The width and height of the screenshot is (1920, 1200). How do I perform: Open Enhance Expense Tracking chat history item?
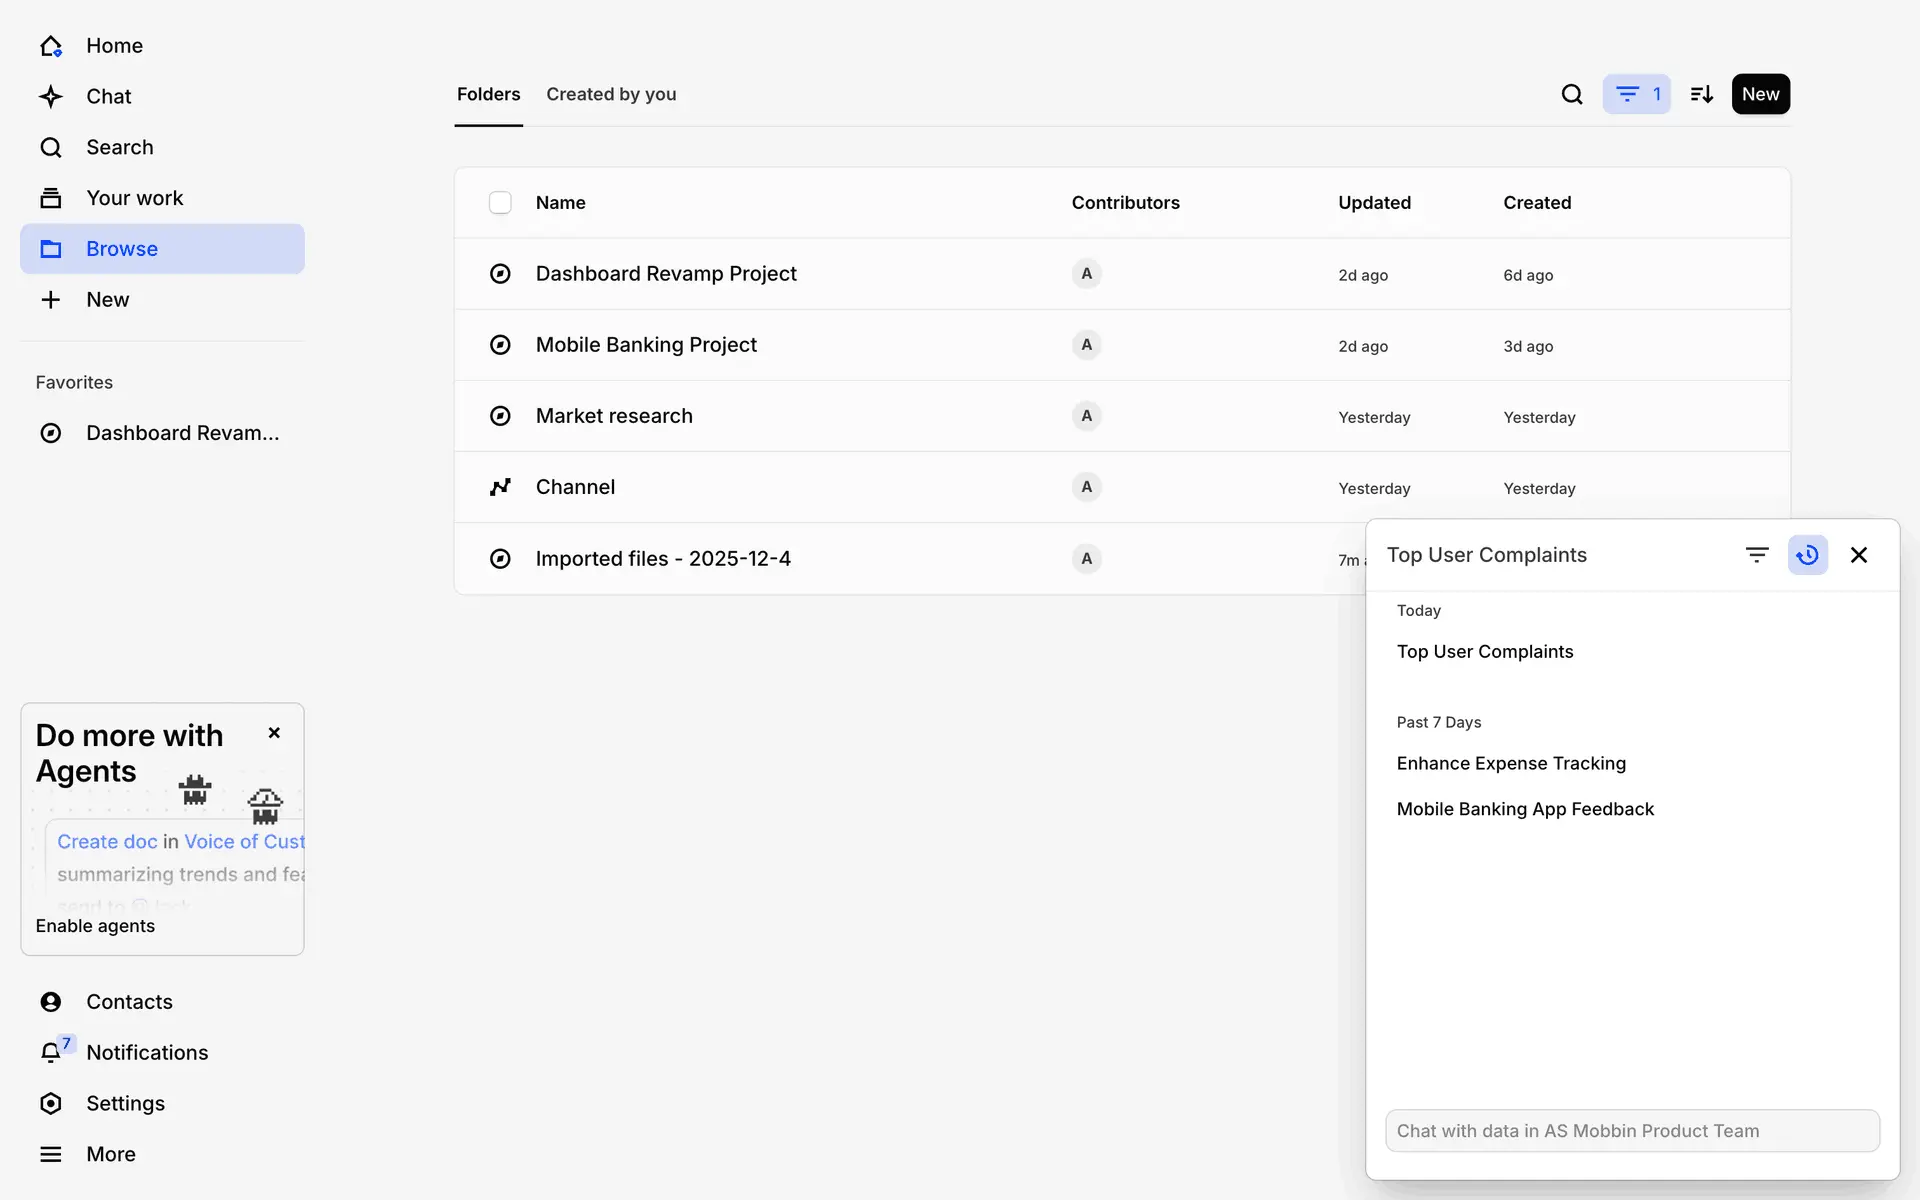pyautogui.click(x=1511, y=763)
